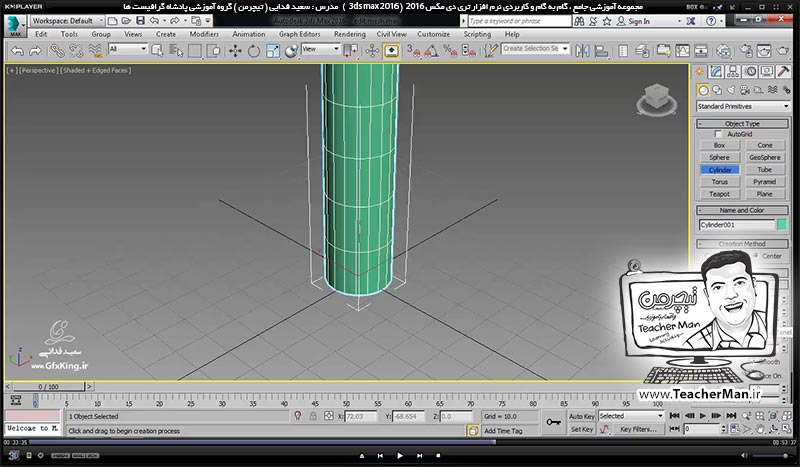
Task: Open the Rendering menu
Action: point(349,34)
